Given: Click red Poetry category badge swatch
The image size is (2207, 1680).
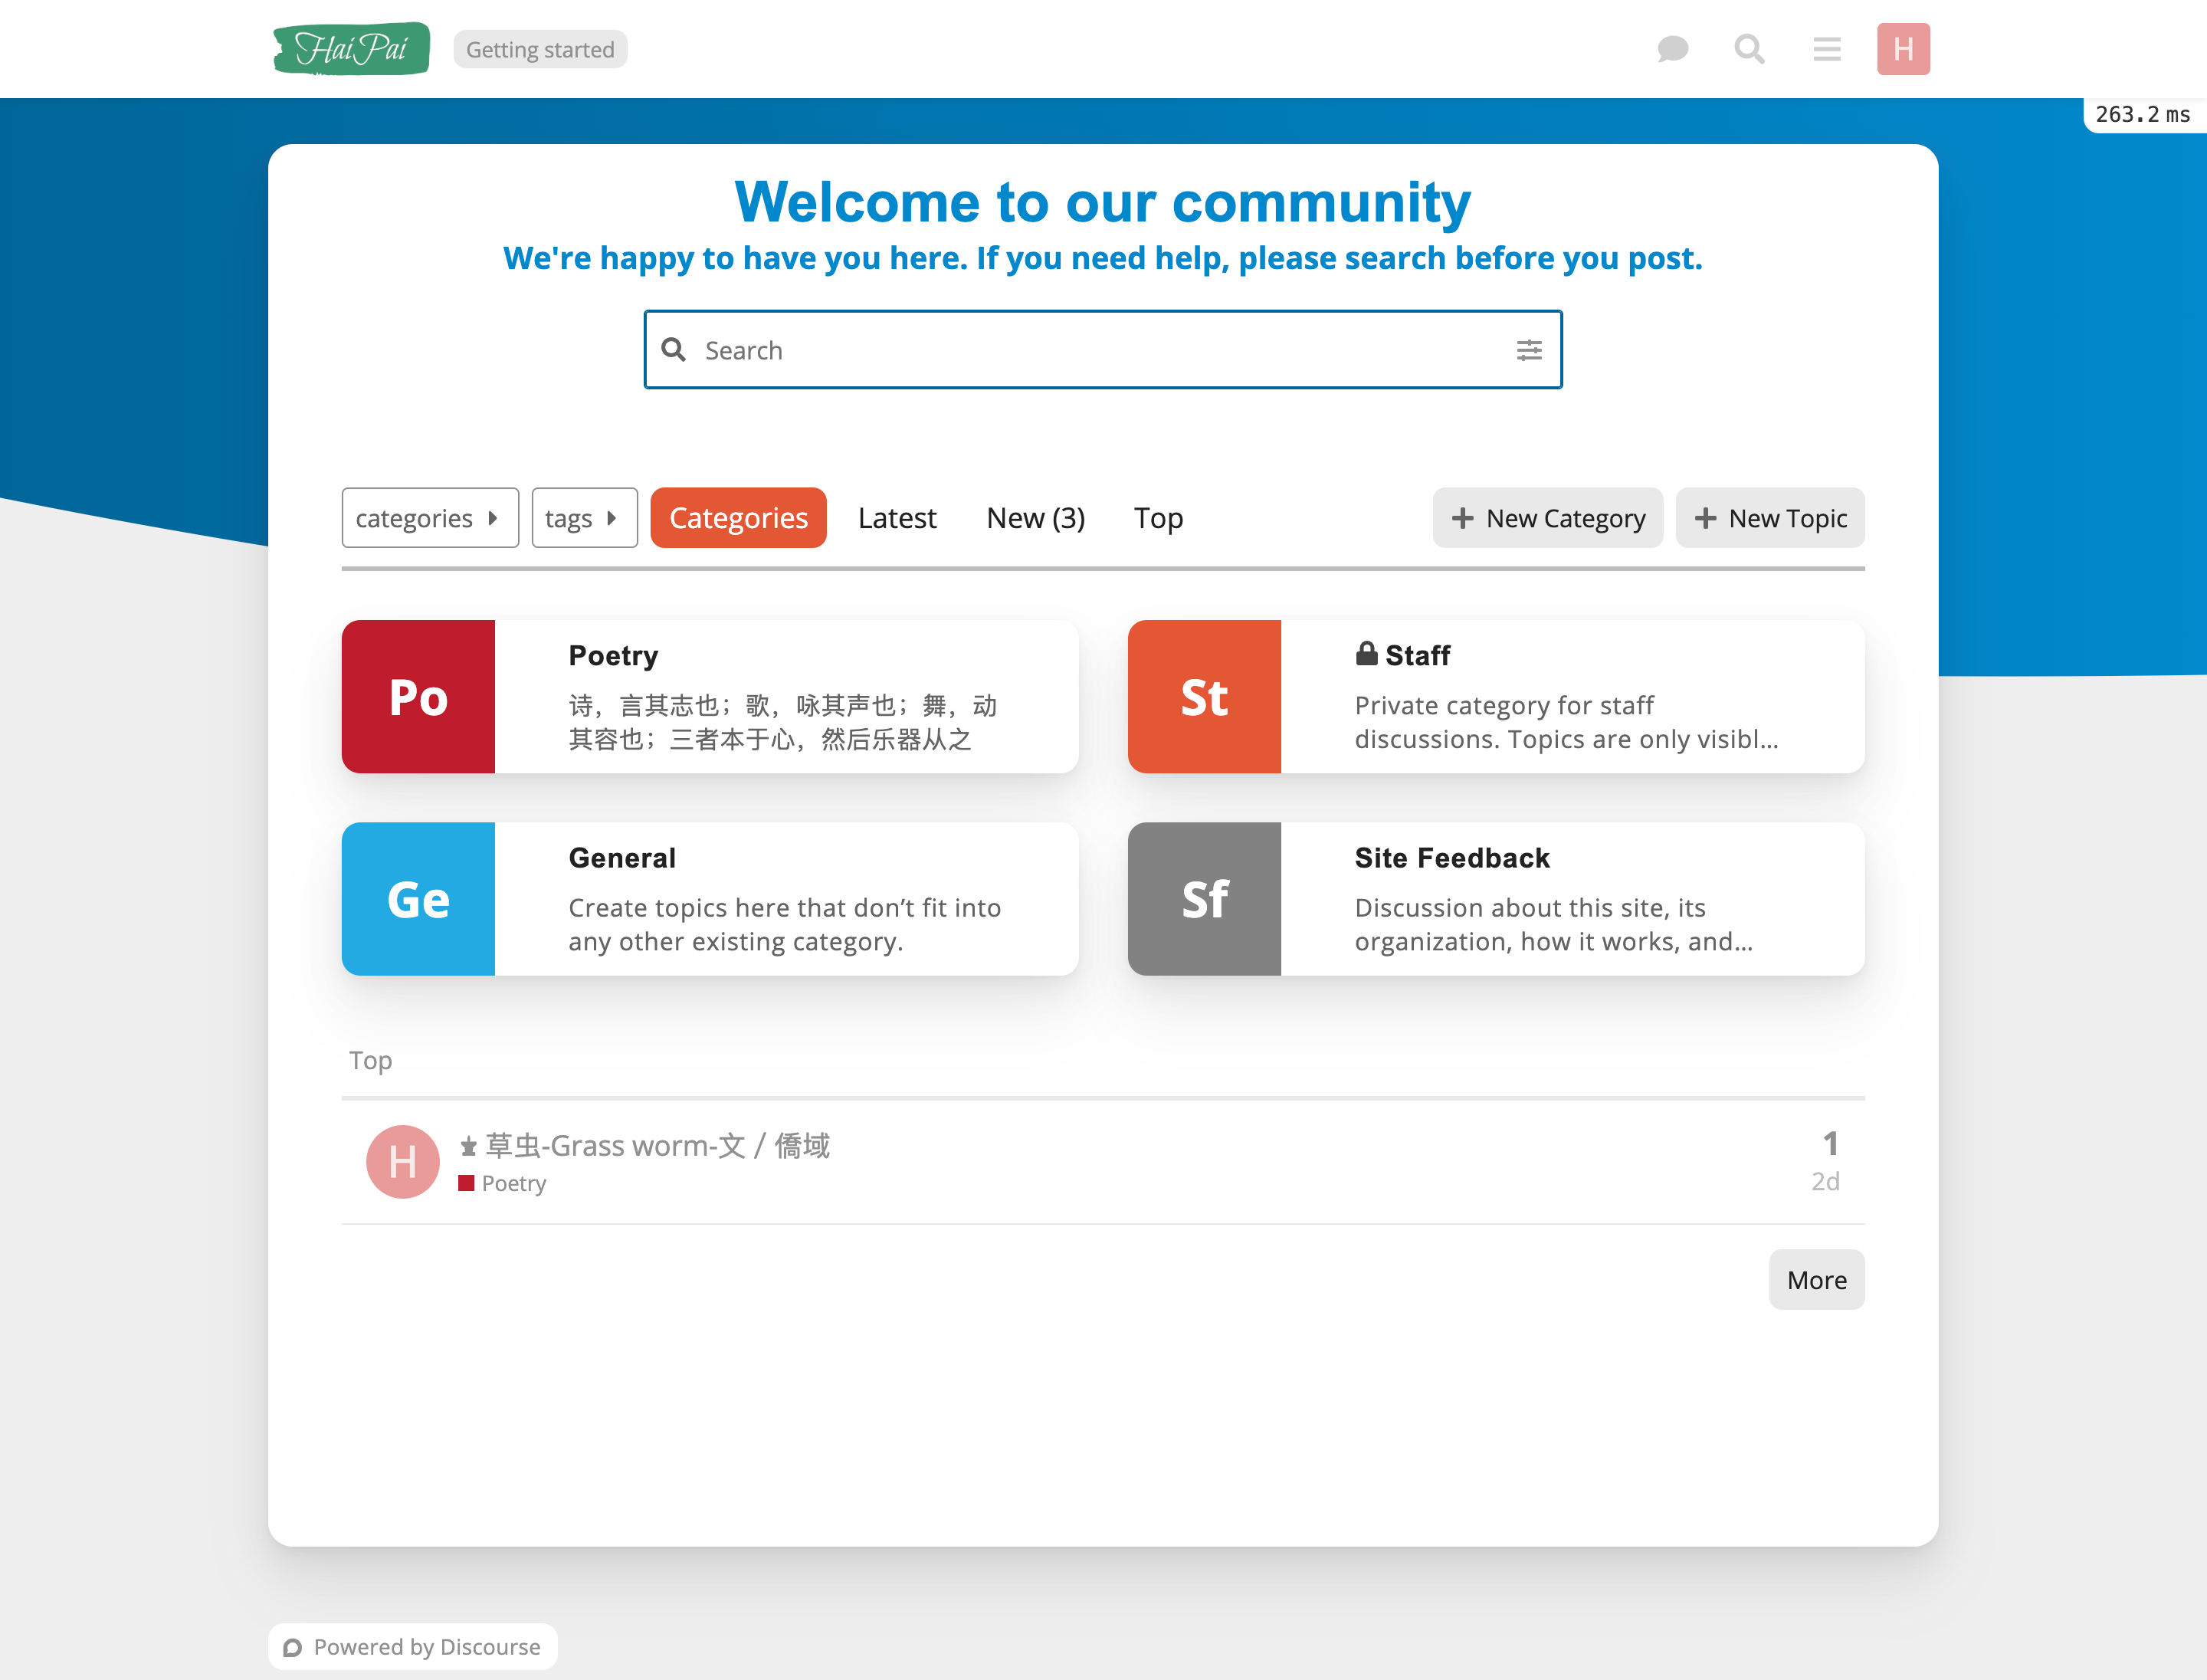Looking at the screenshot, I should [x=466, y=1183].
